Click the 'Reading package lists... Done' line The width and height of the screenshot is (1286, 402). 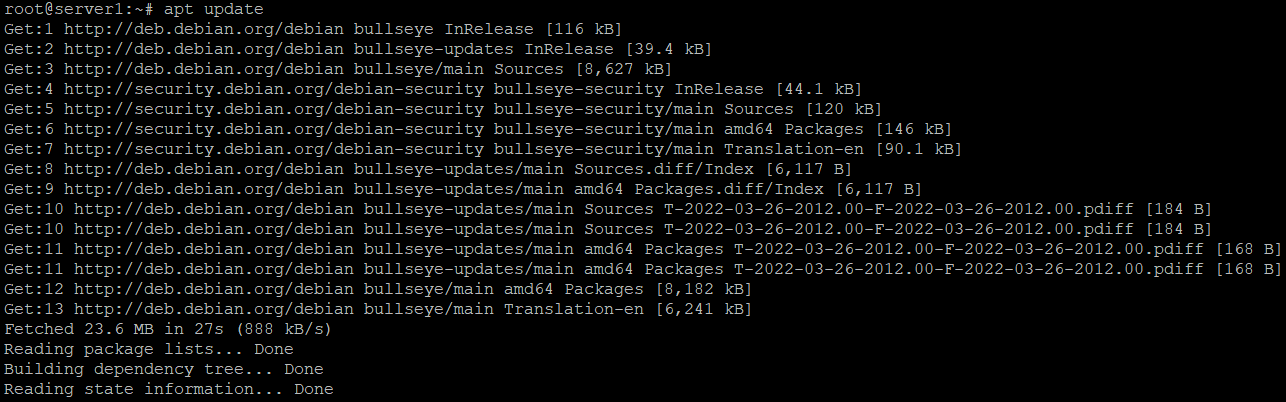tap(149, 349)
